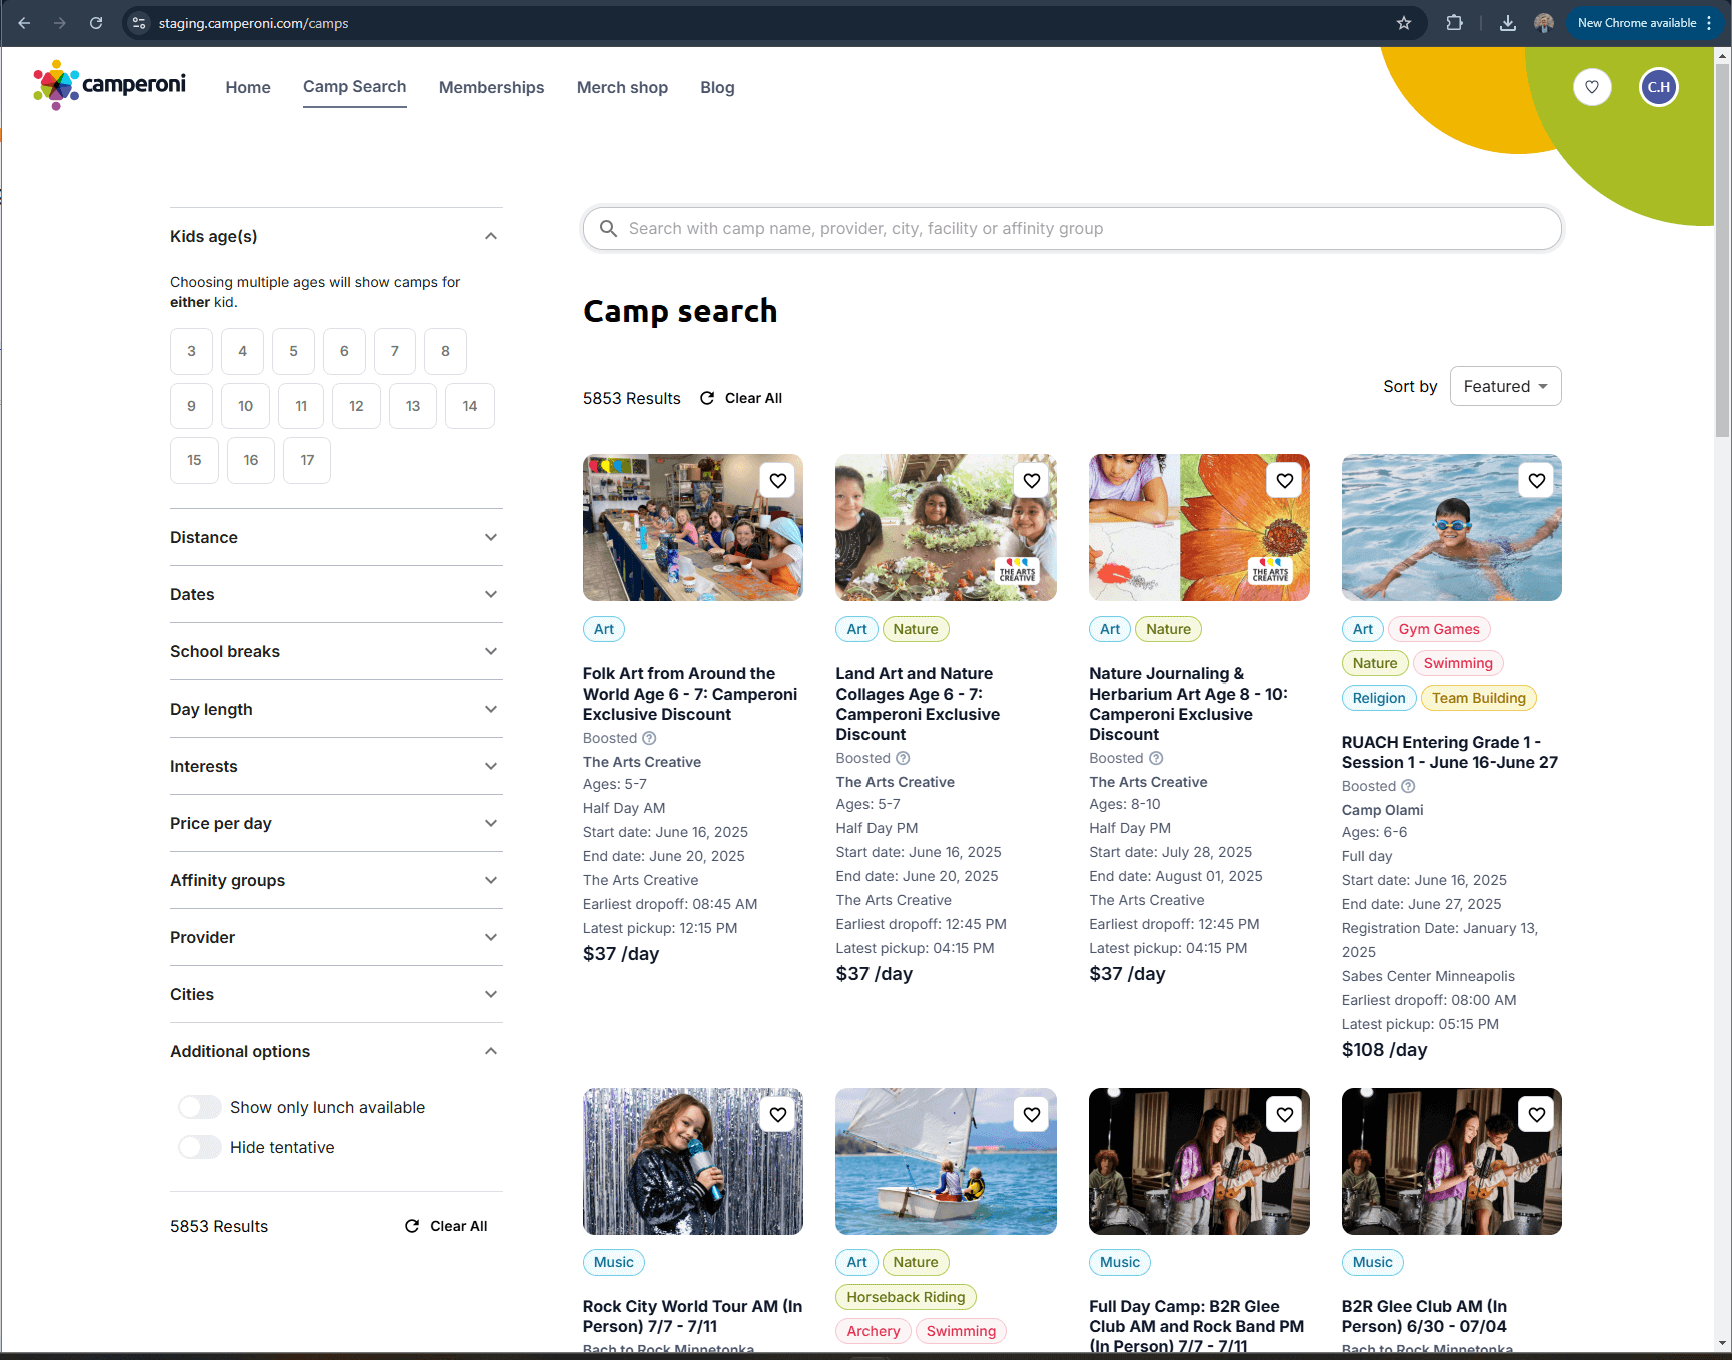
Task: Open the favorites heart icon in top bar
Action: (x=1592, y=87)
